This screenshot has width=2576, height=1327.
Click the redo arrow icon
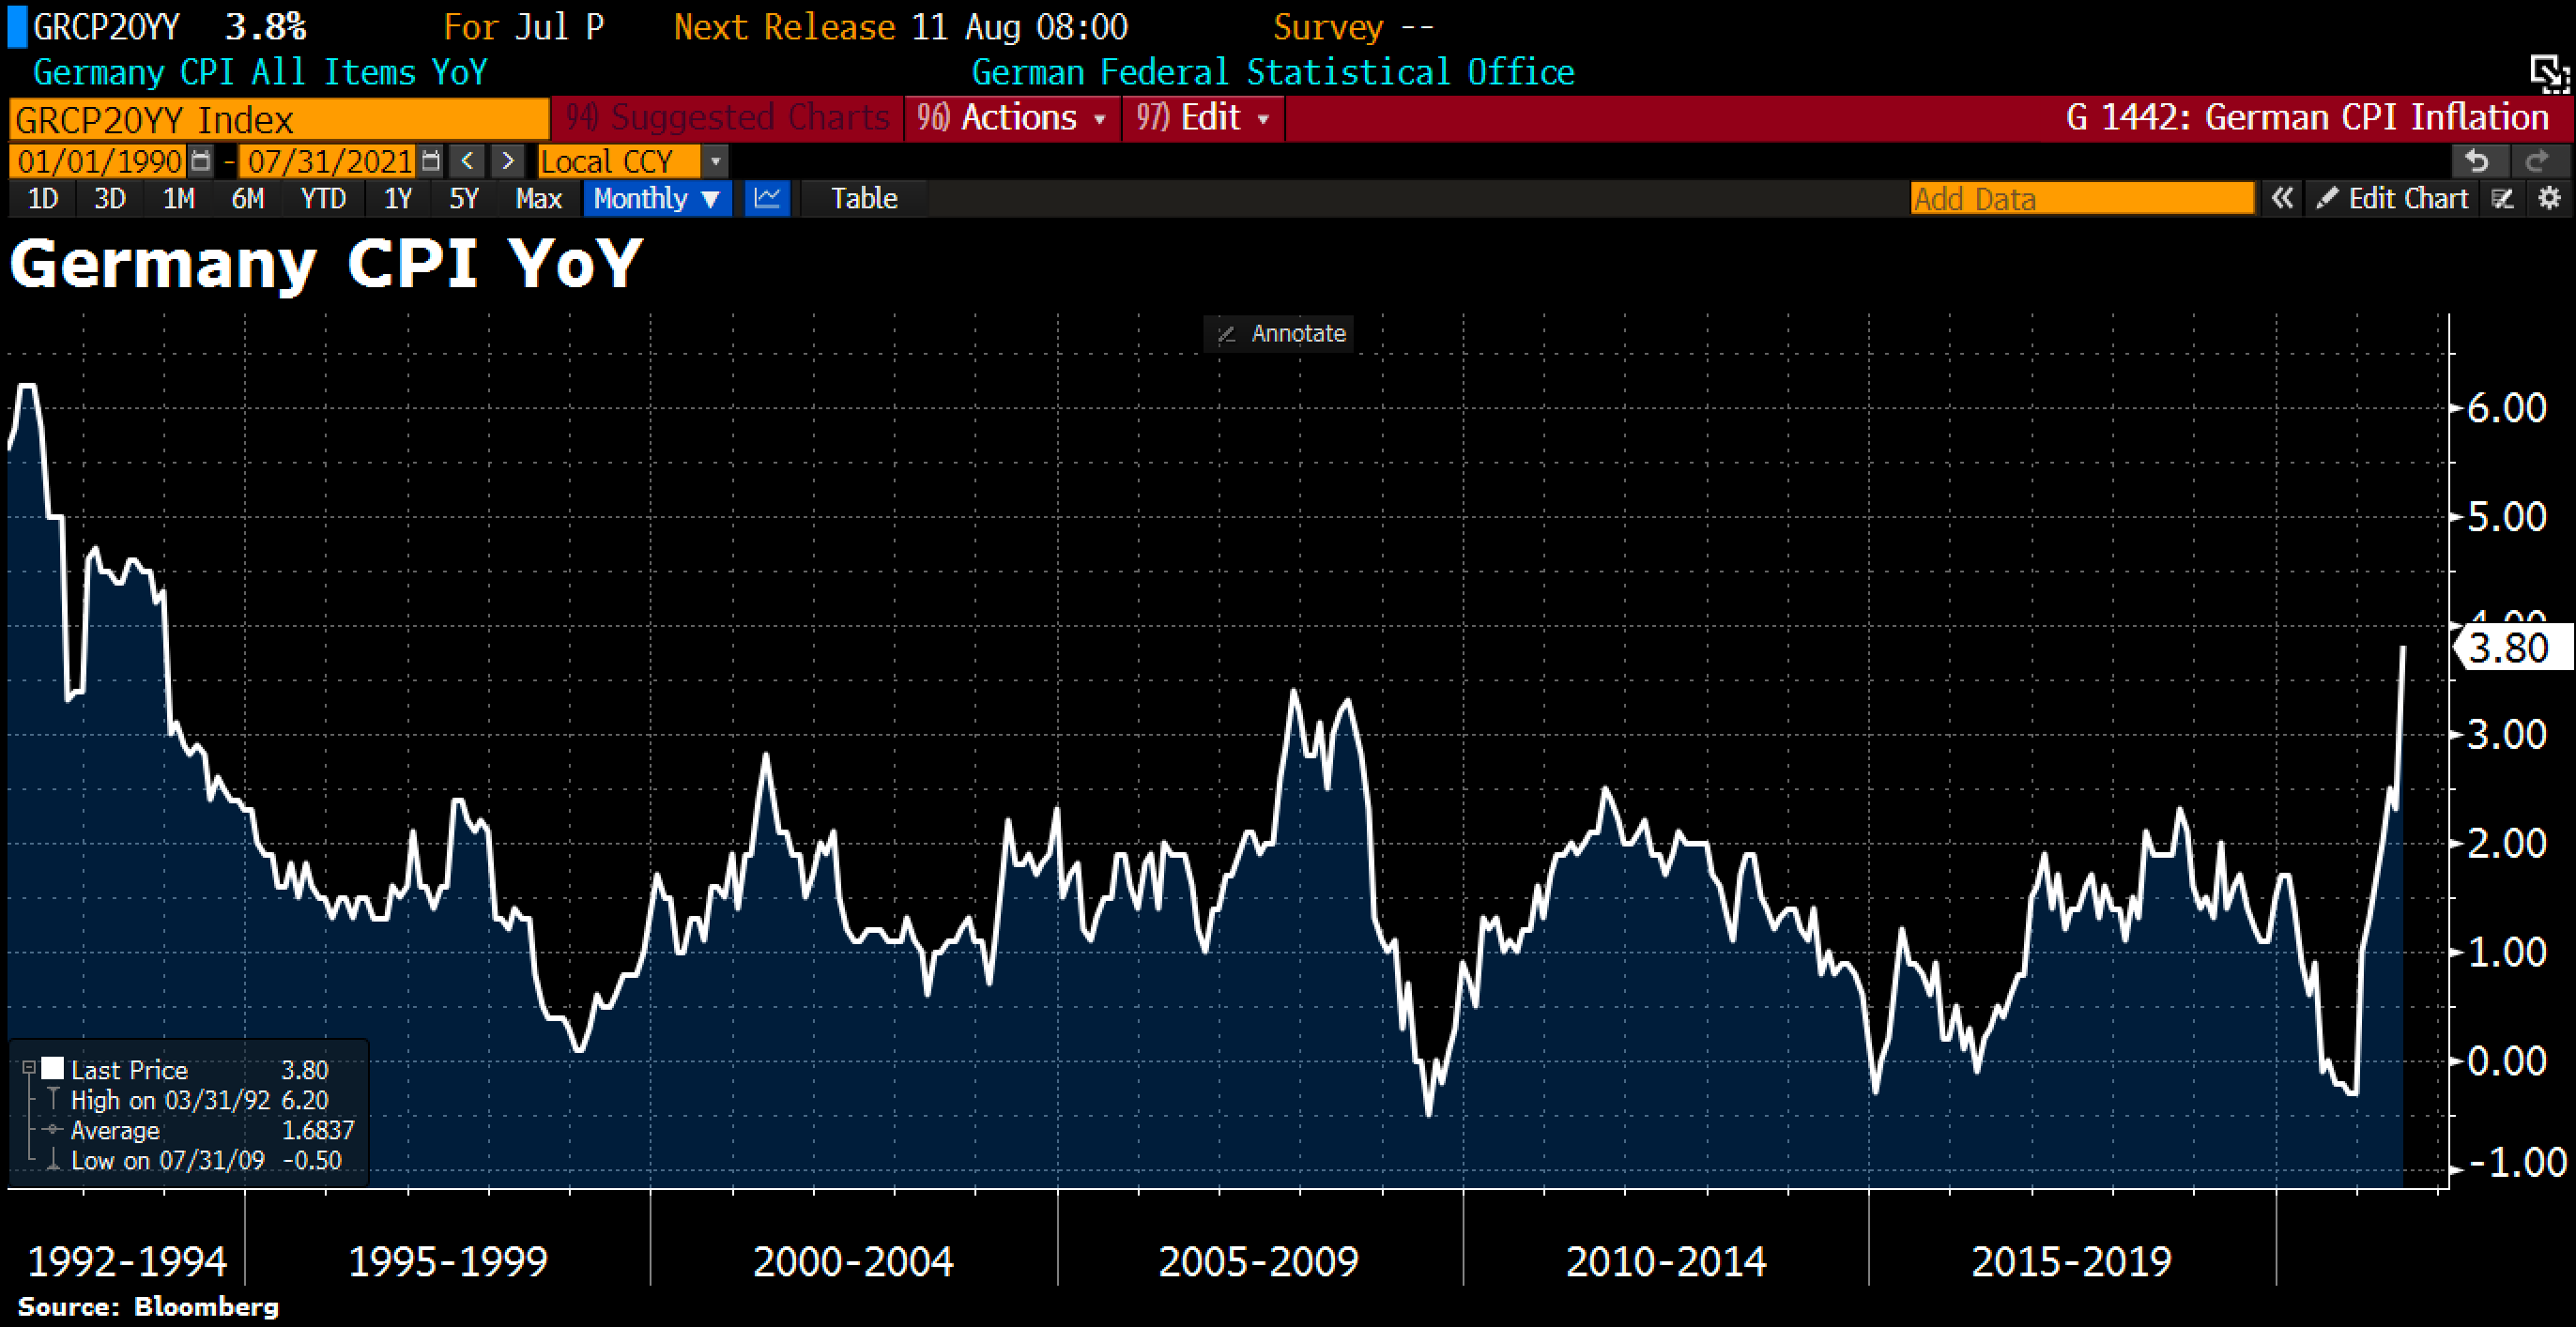pos(2537,161)
